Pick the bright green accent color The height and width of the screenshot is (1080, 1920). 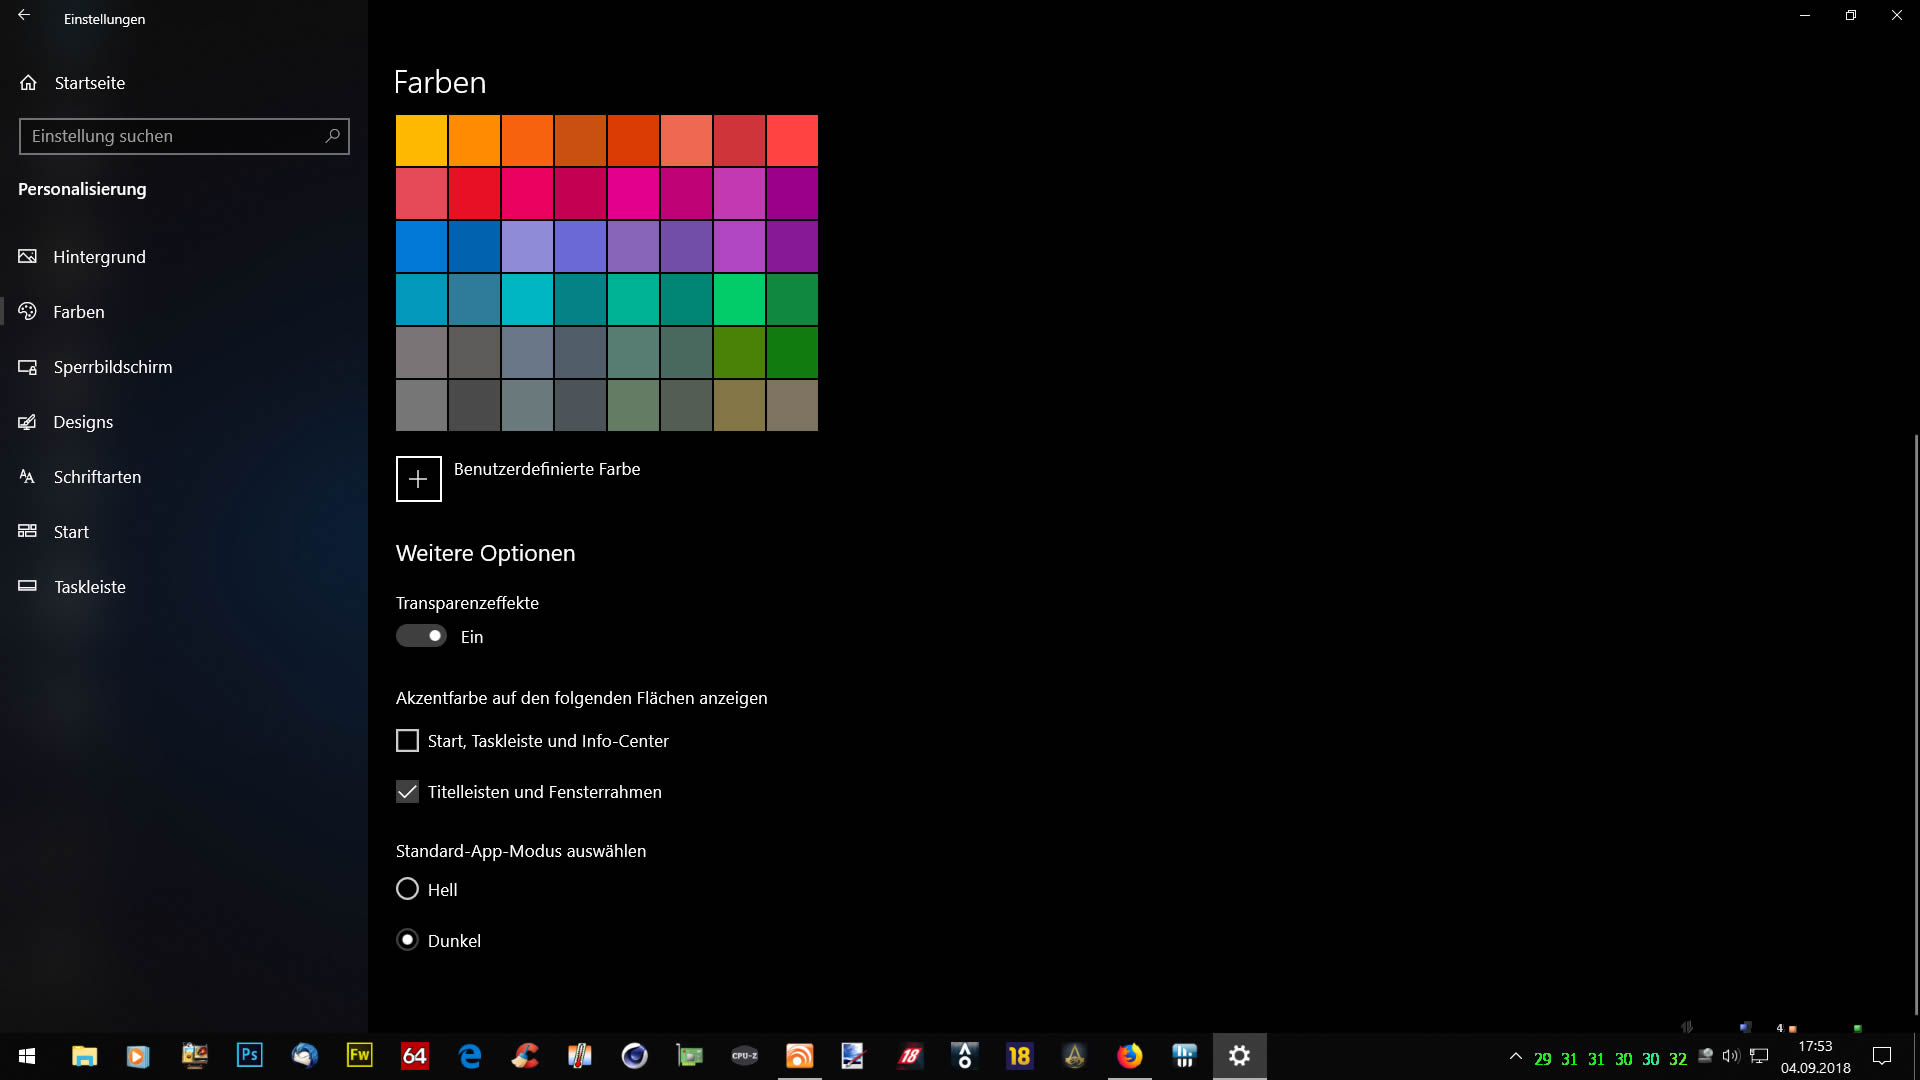click(739, 300)
